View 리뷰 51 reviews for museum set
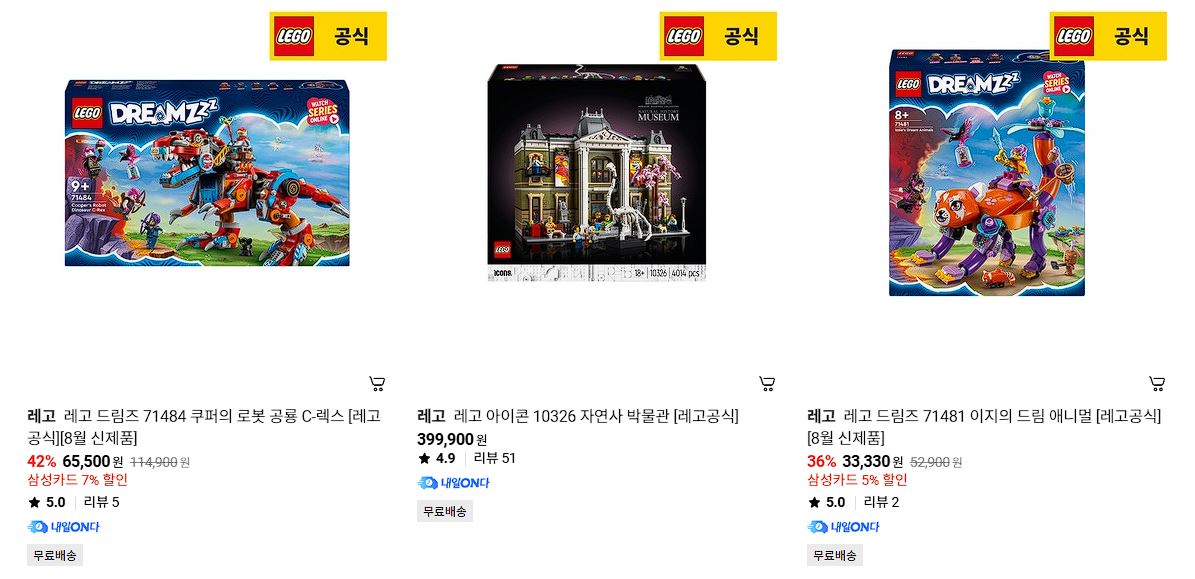 495,458
